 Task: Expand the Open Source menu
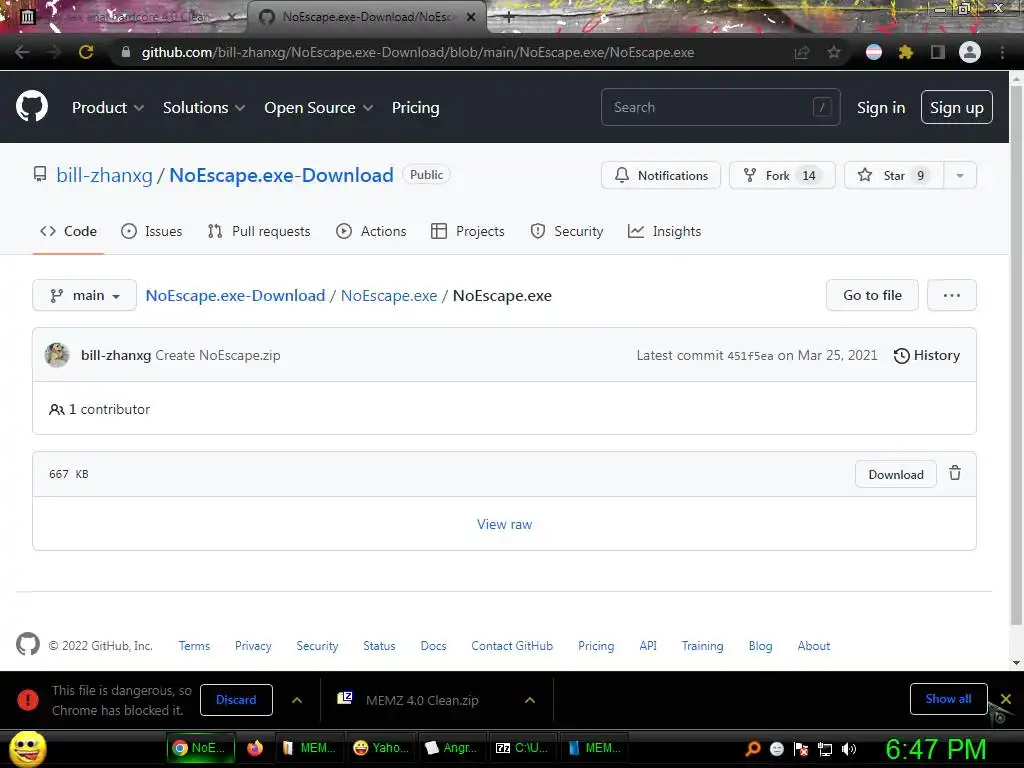[x=319, y=108]
